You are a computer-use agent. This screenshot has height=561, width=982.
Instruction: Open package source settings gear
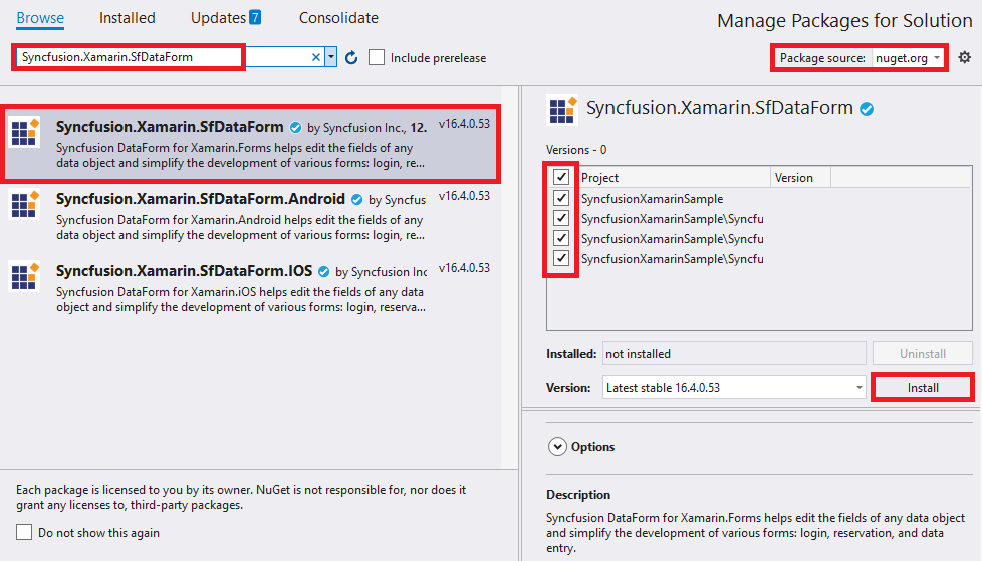click(x=964, y=57)
